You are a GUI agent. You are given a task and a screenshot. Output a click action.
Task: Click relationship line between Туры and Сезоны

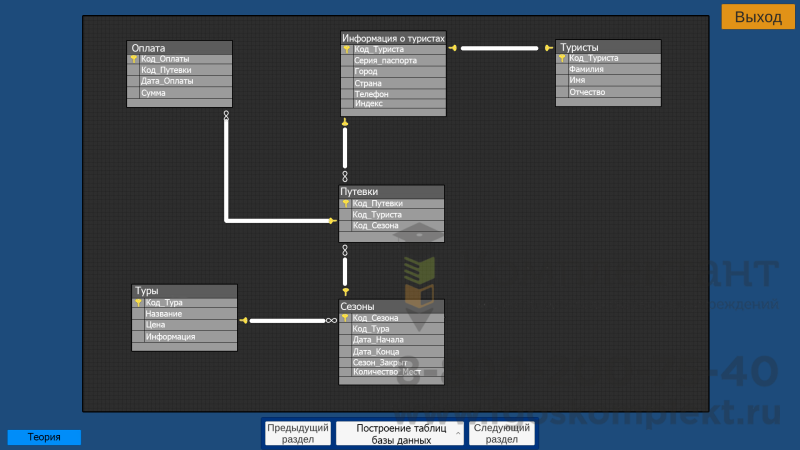point(285,321)
